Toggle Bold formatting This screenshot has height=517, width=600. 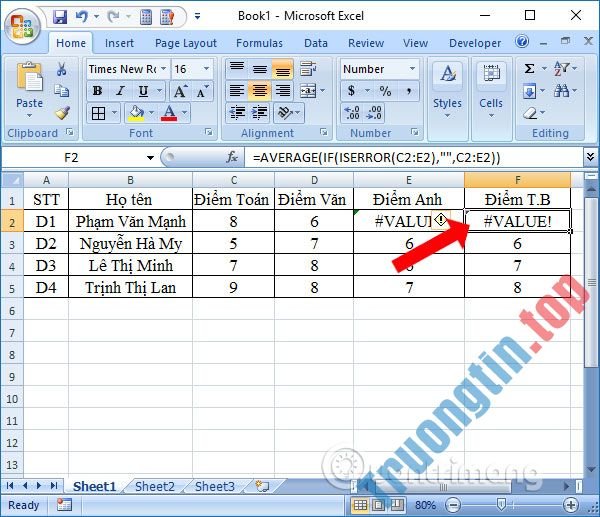pos(97,91)
